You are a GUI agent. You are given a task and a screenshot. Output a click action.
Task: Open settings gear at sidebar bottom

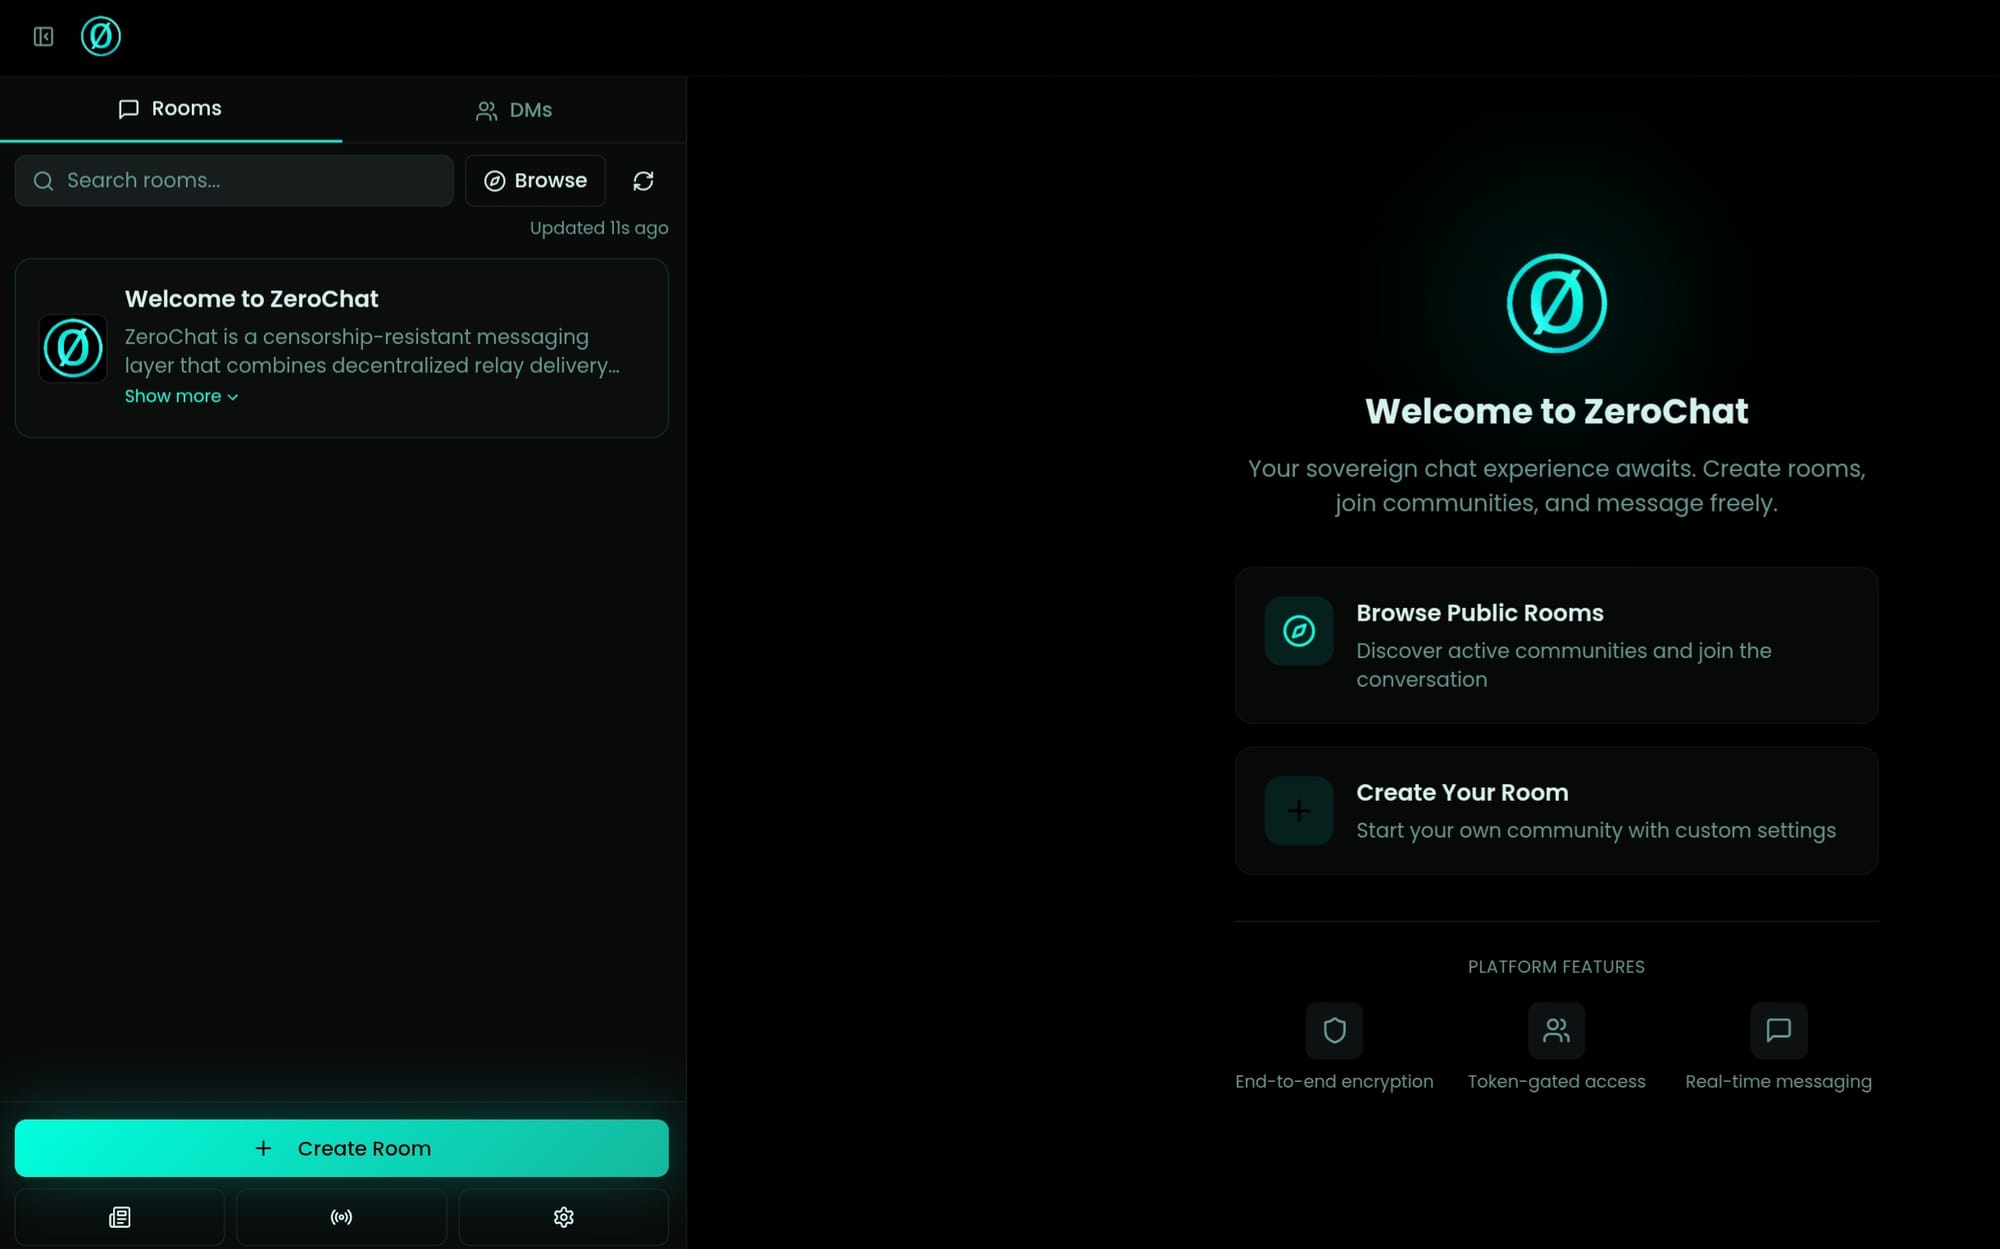[563, 1217]
